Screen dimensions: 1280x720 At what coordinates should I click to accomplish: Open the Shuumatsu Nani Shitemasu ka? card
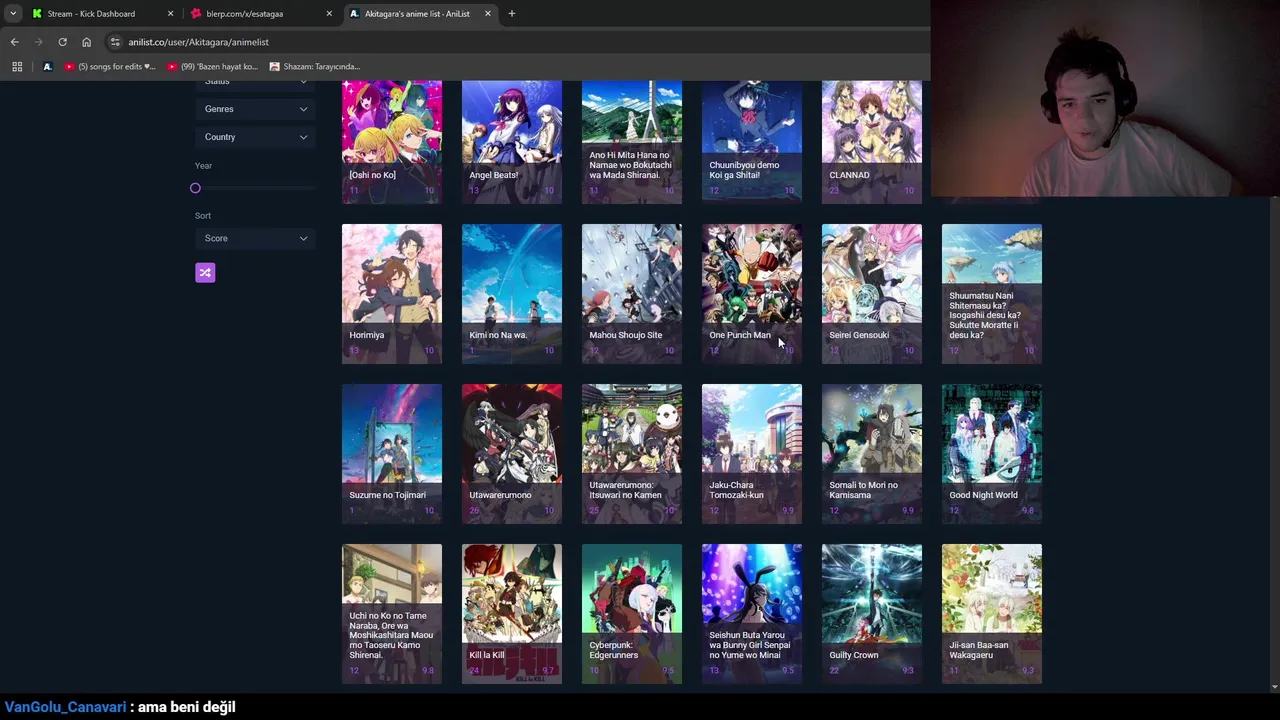(992, 294)
